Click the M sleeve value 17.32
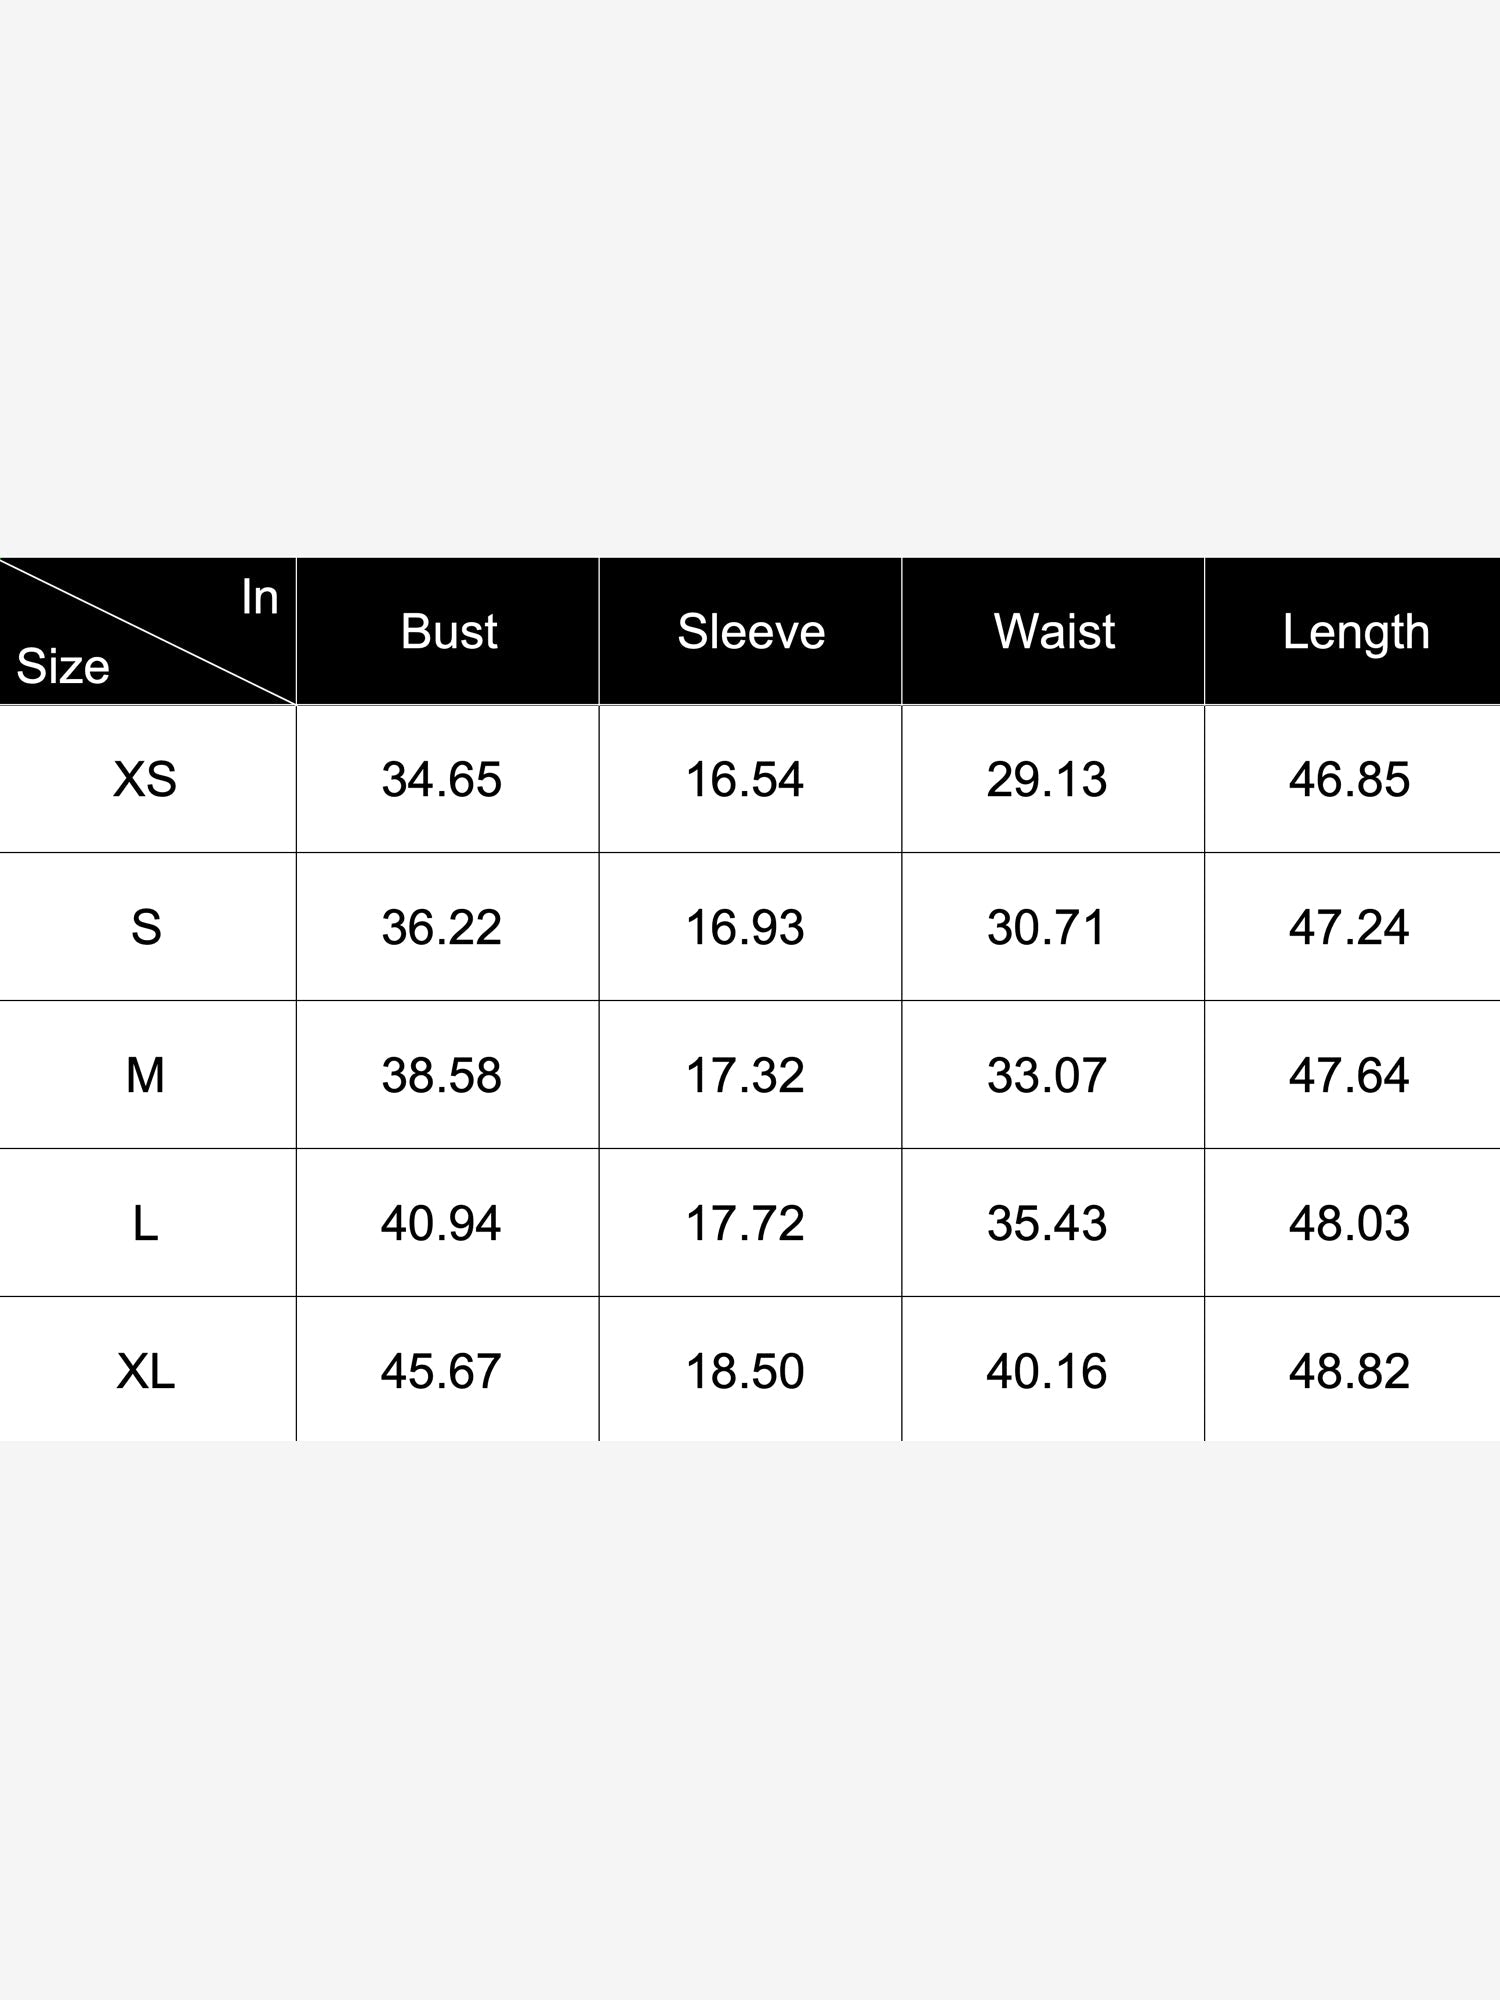The image size is (1500, 2000). pyautogui.click(x=745, y=1075)
